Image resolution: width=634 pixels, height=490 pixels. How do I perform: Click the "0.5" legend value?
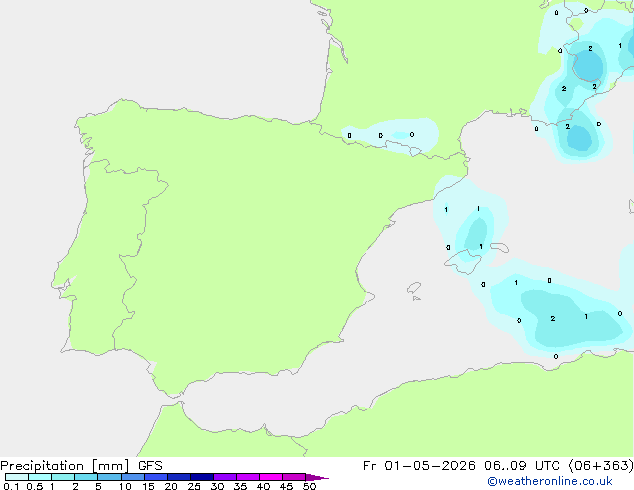pos(35,486)
